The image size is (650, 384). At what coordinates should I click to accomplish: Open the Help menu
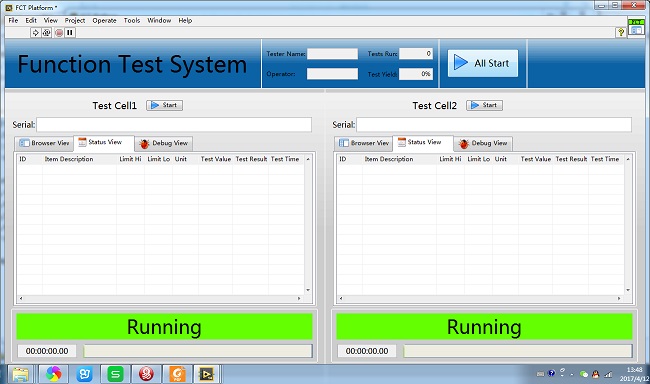click(x=185, y=20)
